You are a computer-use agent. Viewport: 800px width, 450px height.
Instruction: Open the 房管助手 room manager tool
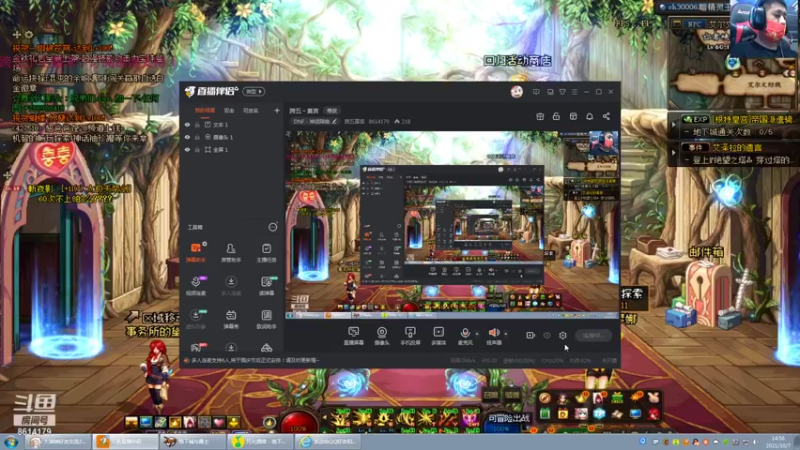coord(231,252)
